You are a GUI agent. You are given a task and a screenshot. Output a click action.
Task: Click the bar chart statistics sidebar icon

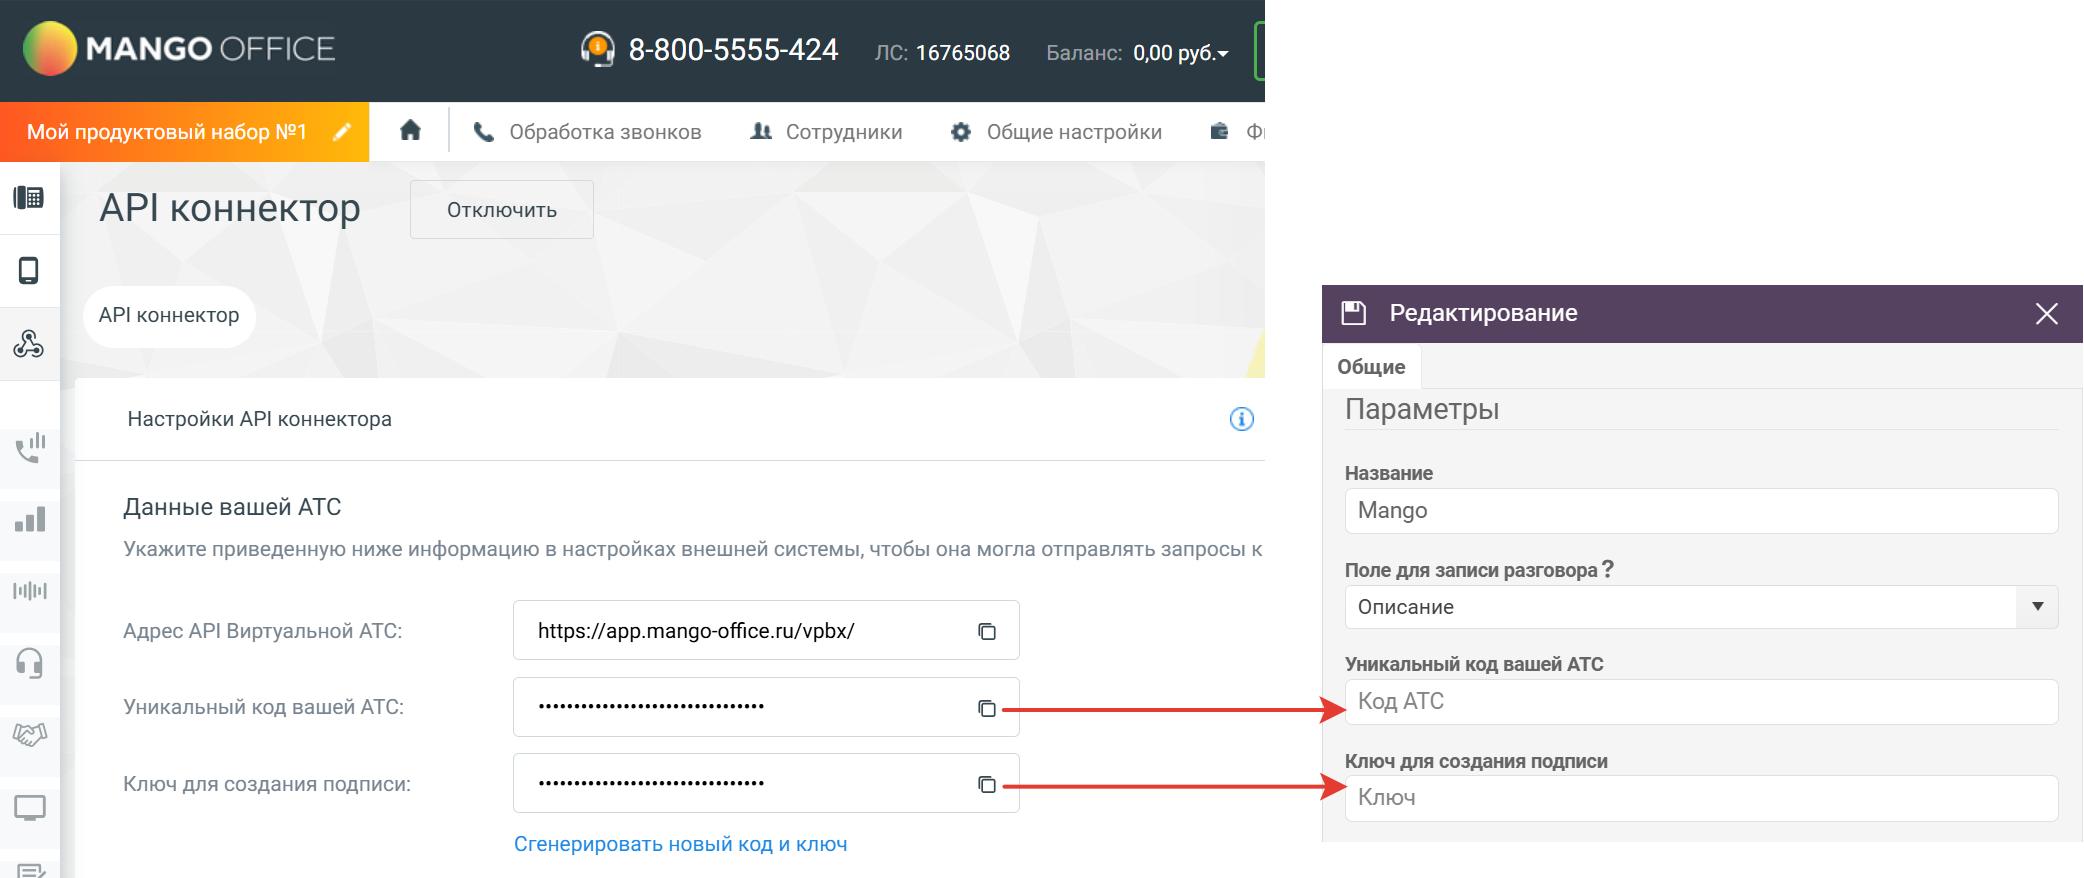click(29, 519)
